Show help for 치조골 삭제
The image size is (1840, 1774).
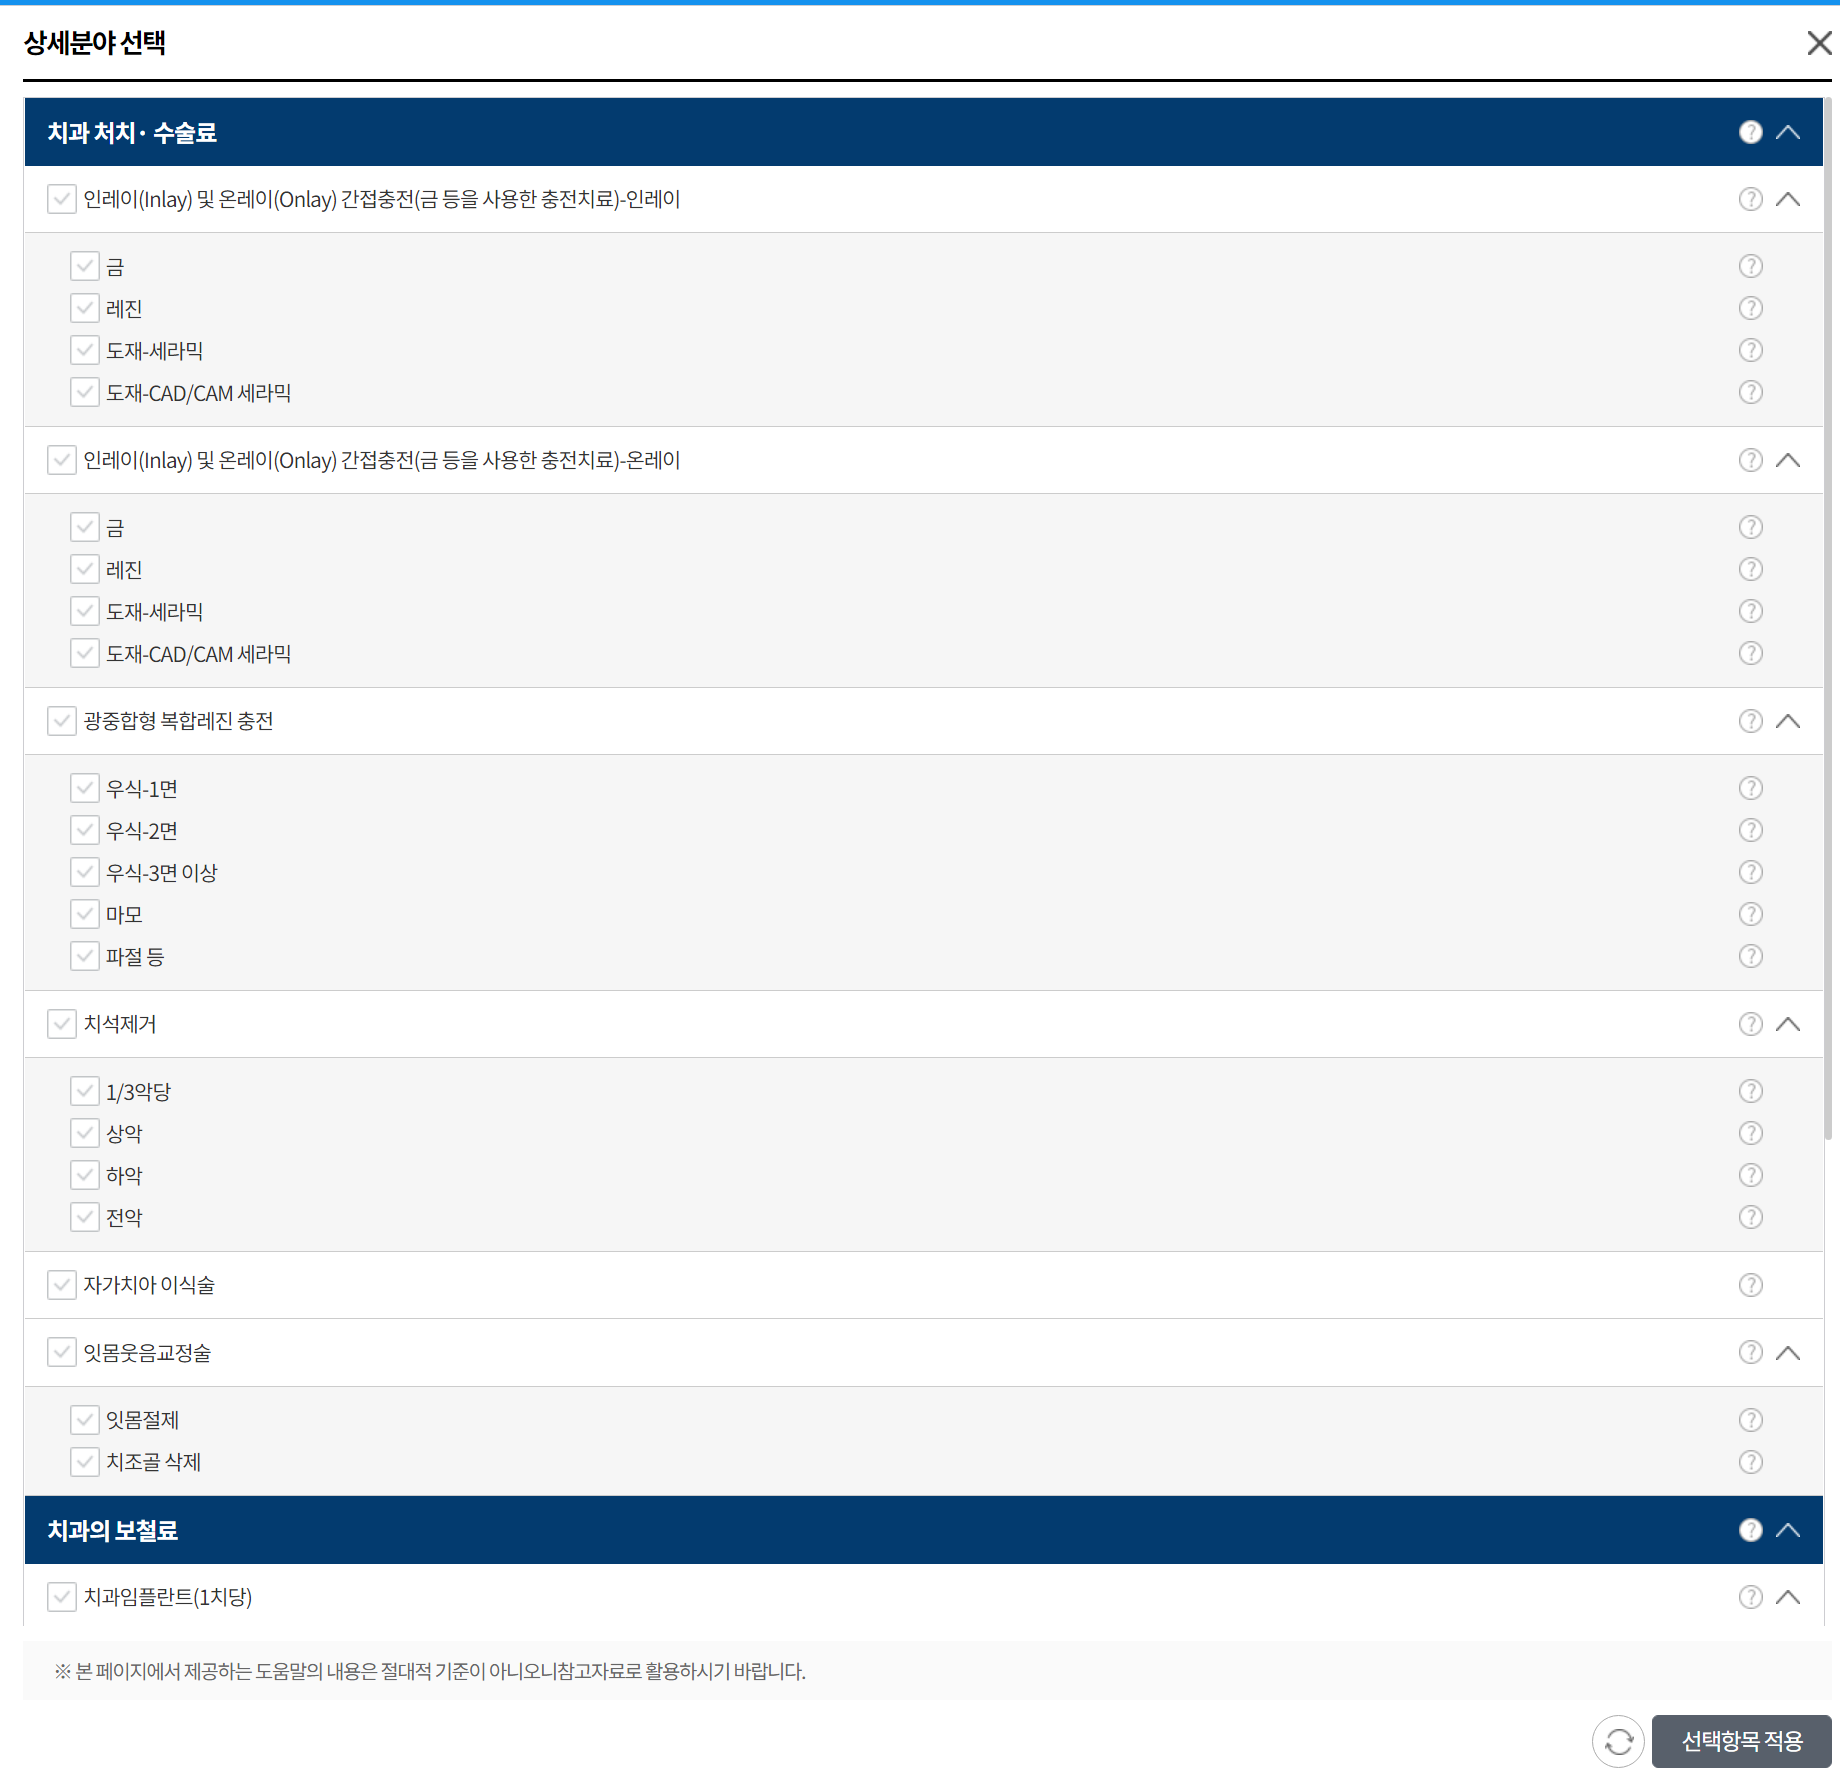pos(1750,1462)
